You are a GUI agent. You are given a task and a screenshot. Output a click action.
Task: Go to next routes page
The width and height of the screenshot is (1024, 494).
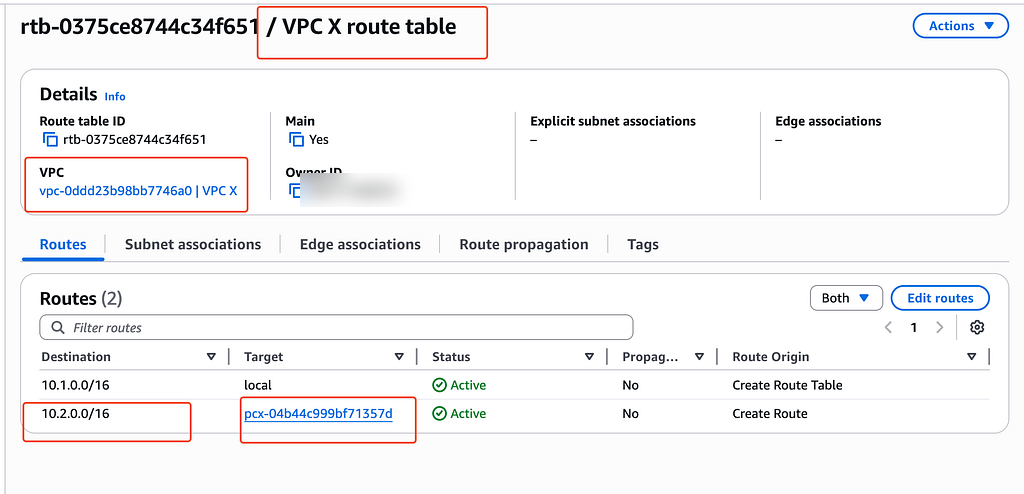point(939,327)
